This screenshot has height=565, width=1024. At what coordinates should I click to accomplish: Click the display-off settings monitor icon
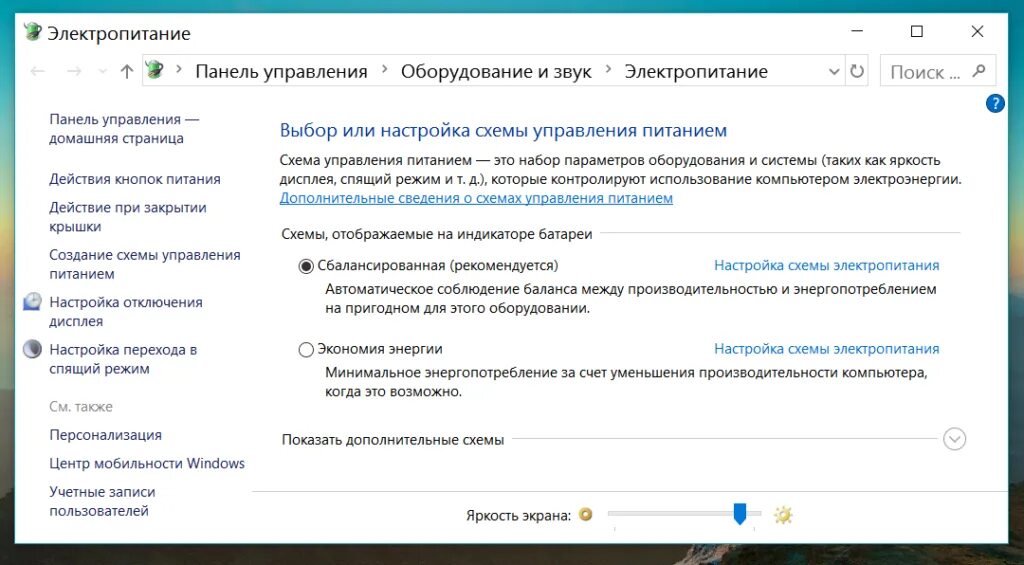pos(32,302)
